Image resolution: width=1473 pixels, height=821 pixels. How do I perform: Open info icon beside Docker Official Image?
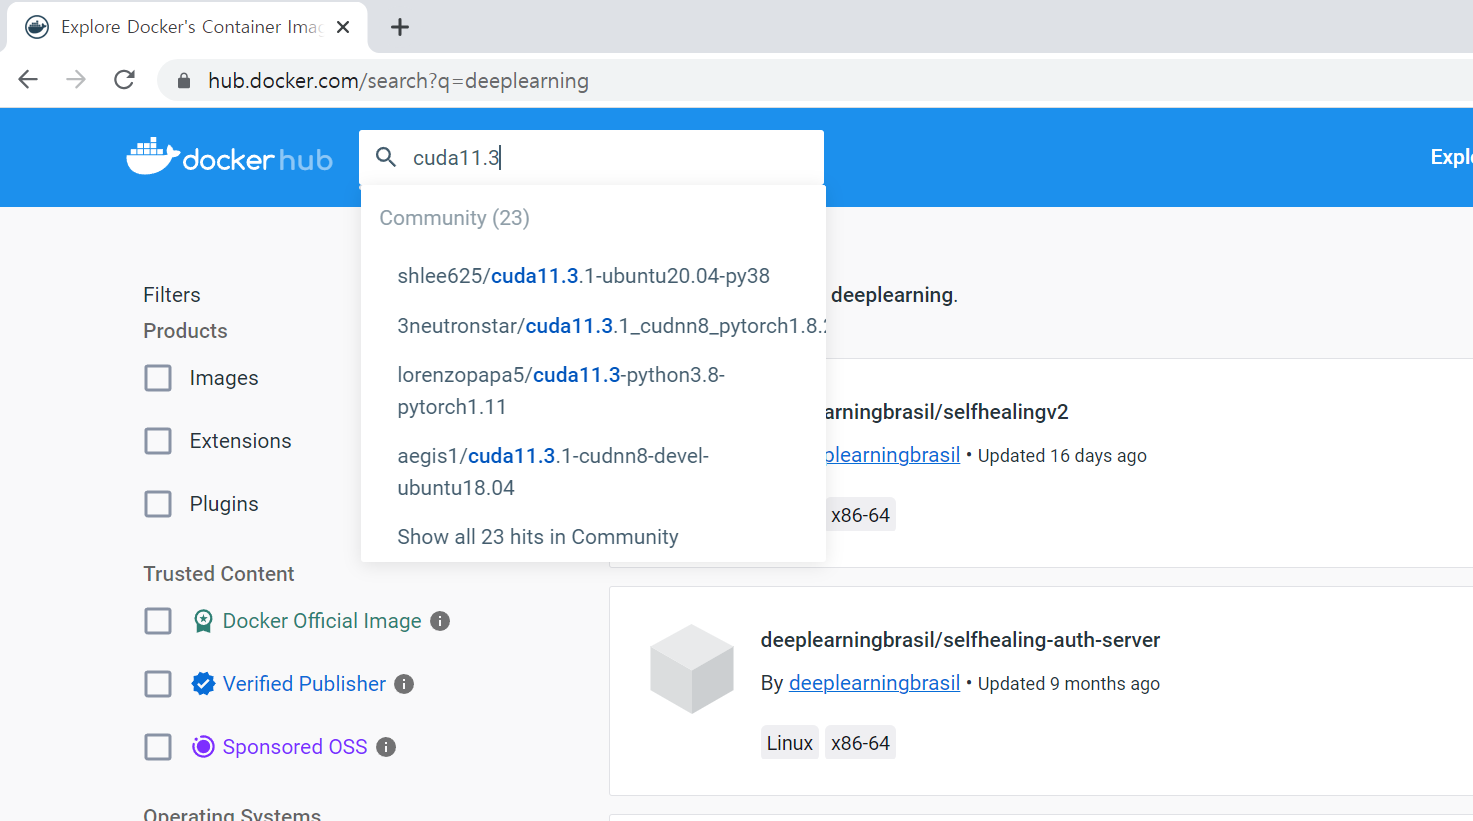pos(440,621)
